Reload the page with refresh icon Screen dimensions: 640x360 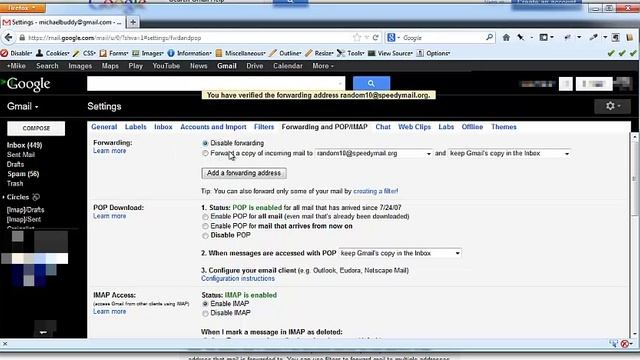click(x=376, y=38)
